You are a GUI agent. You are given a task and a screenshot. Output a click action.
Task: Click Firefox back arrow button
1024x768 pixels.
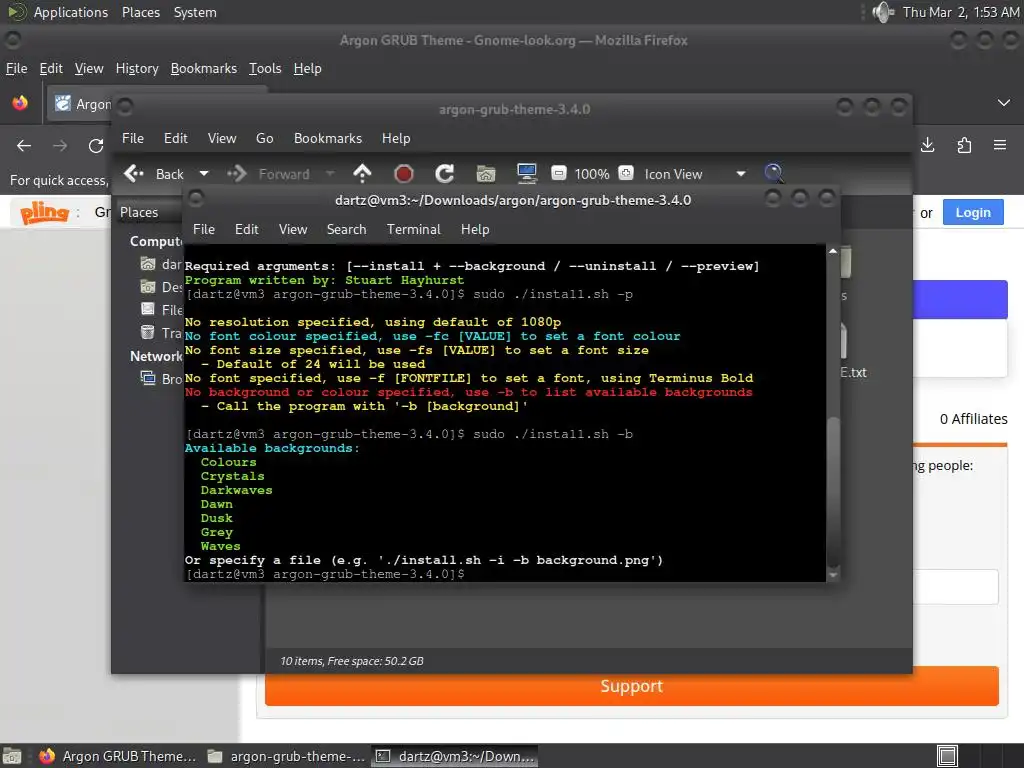[x=24, y=146]
